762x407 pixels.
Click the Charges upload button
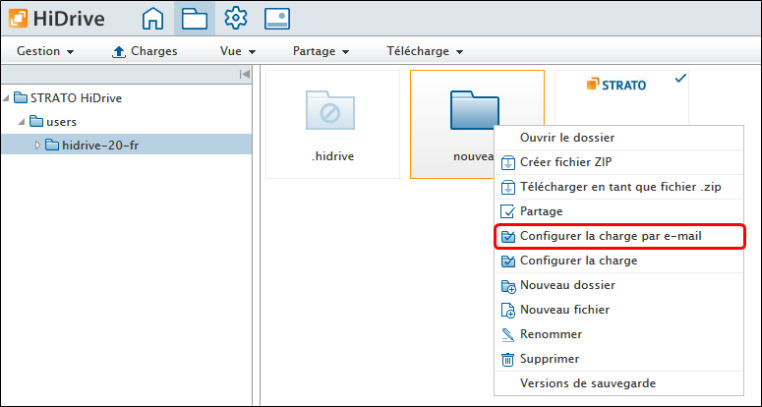point(144,51)
